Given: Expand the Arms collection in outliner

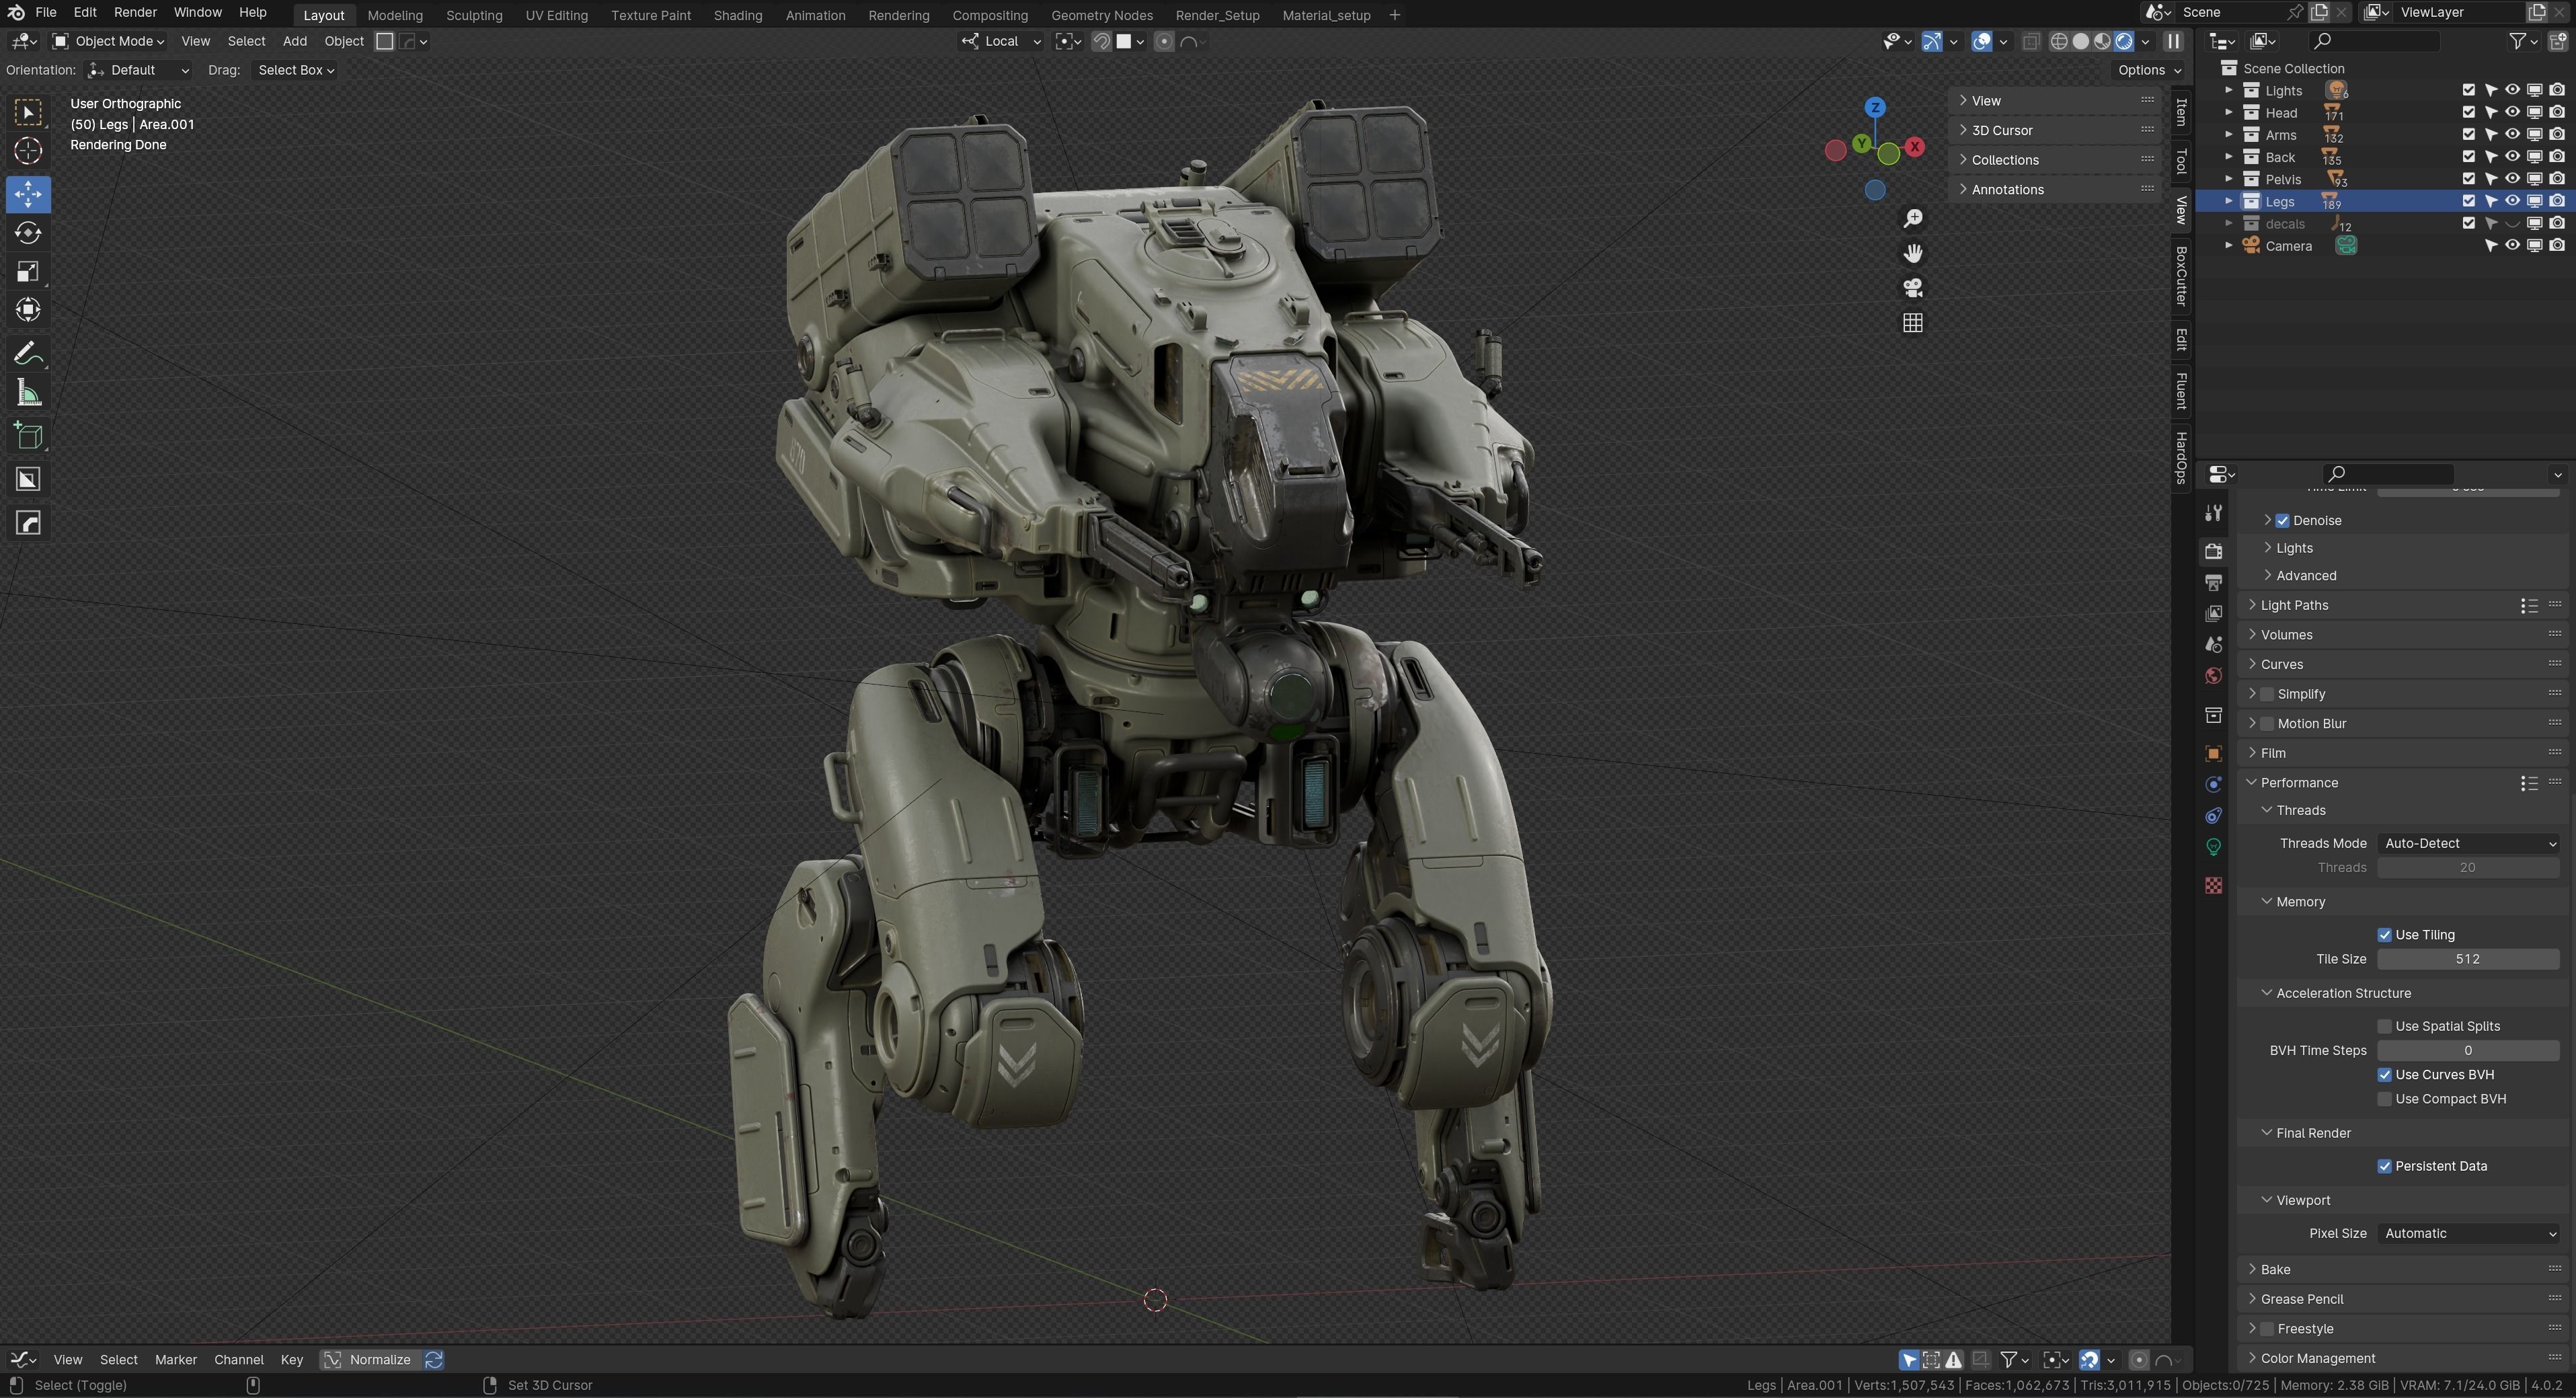Looking at the screenshot, I should coord(2228,135).
